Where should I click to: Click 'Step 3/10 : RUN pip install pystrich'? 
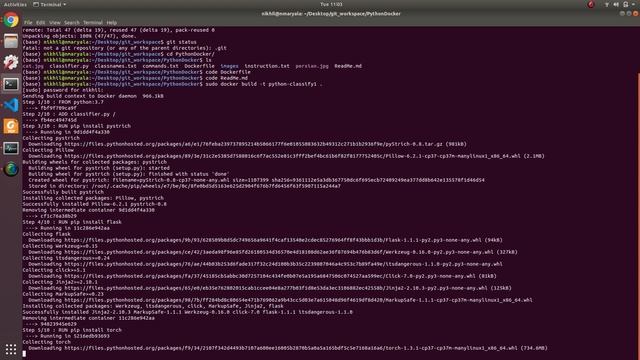[77, 126]
